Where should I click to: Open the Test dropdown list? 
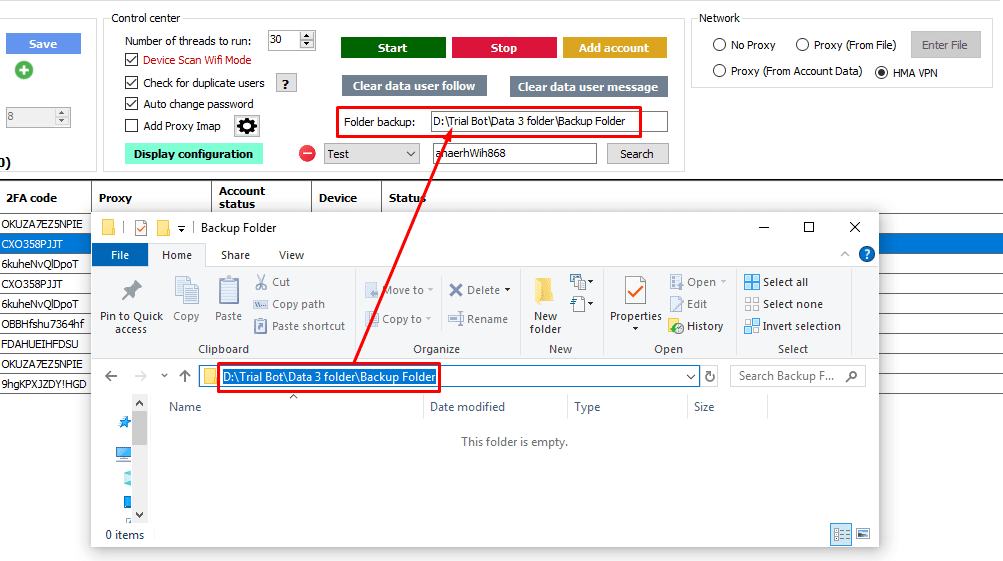(x=411, y=154)
